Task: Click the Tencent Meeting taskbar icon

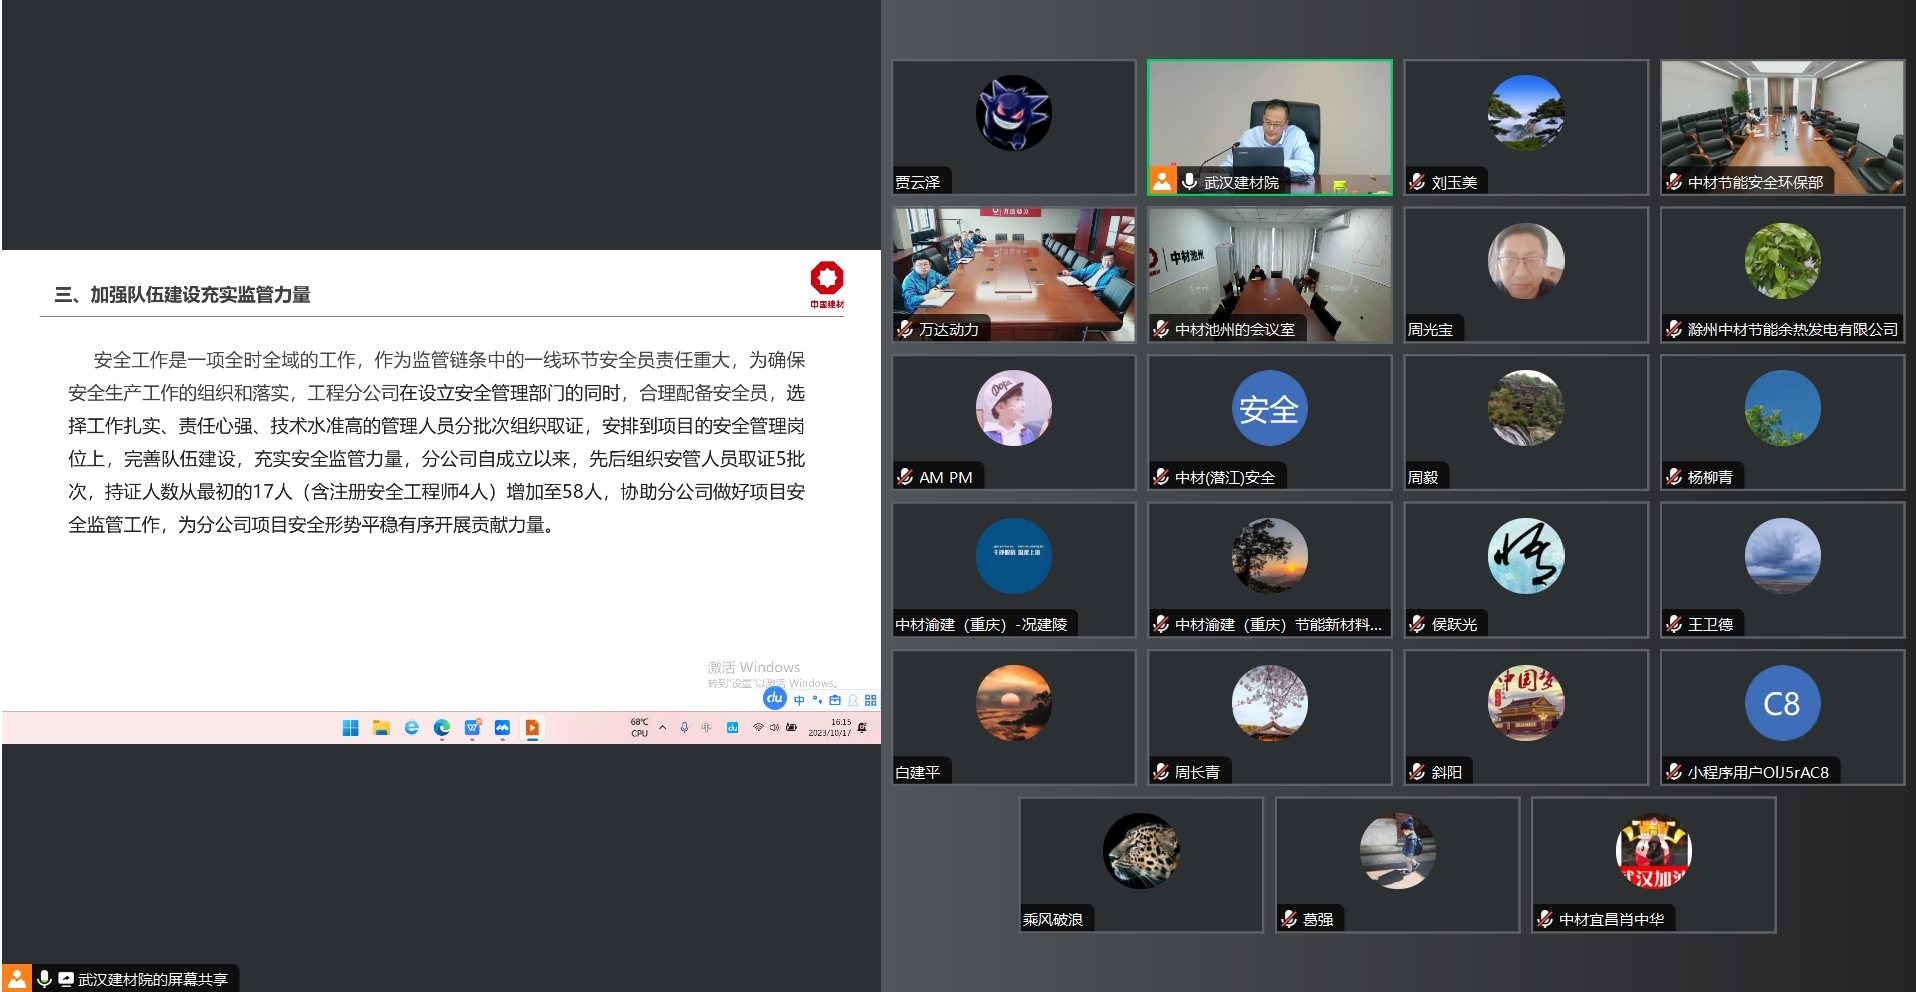Action: point(502,728)
